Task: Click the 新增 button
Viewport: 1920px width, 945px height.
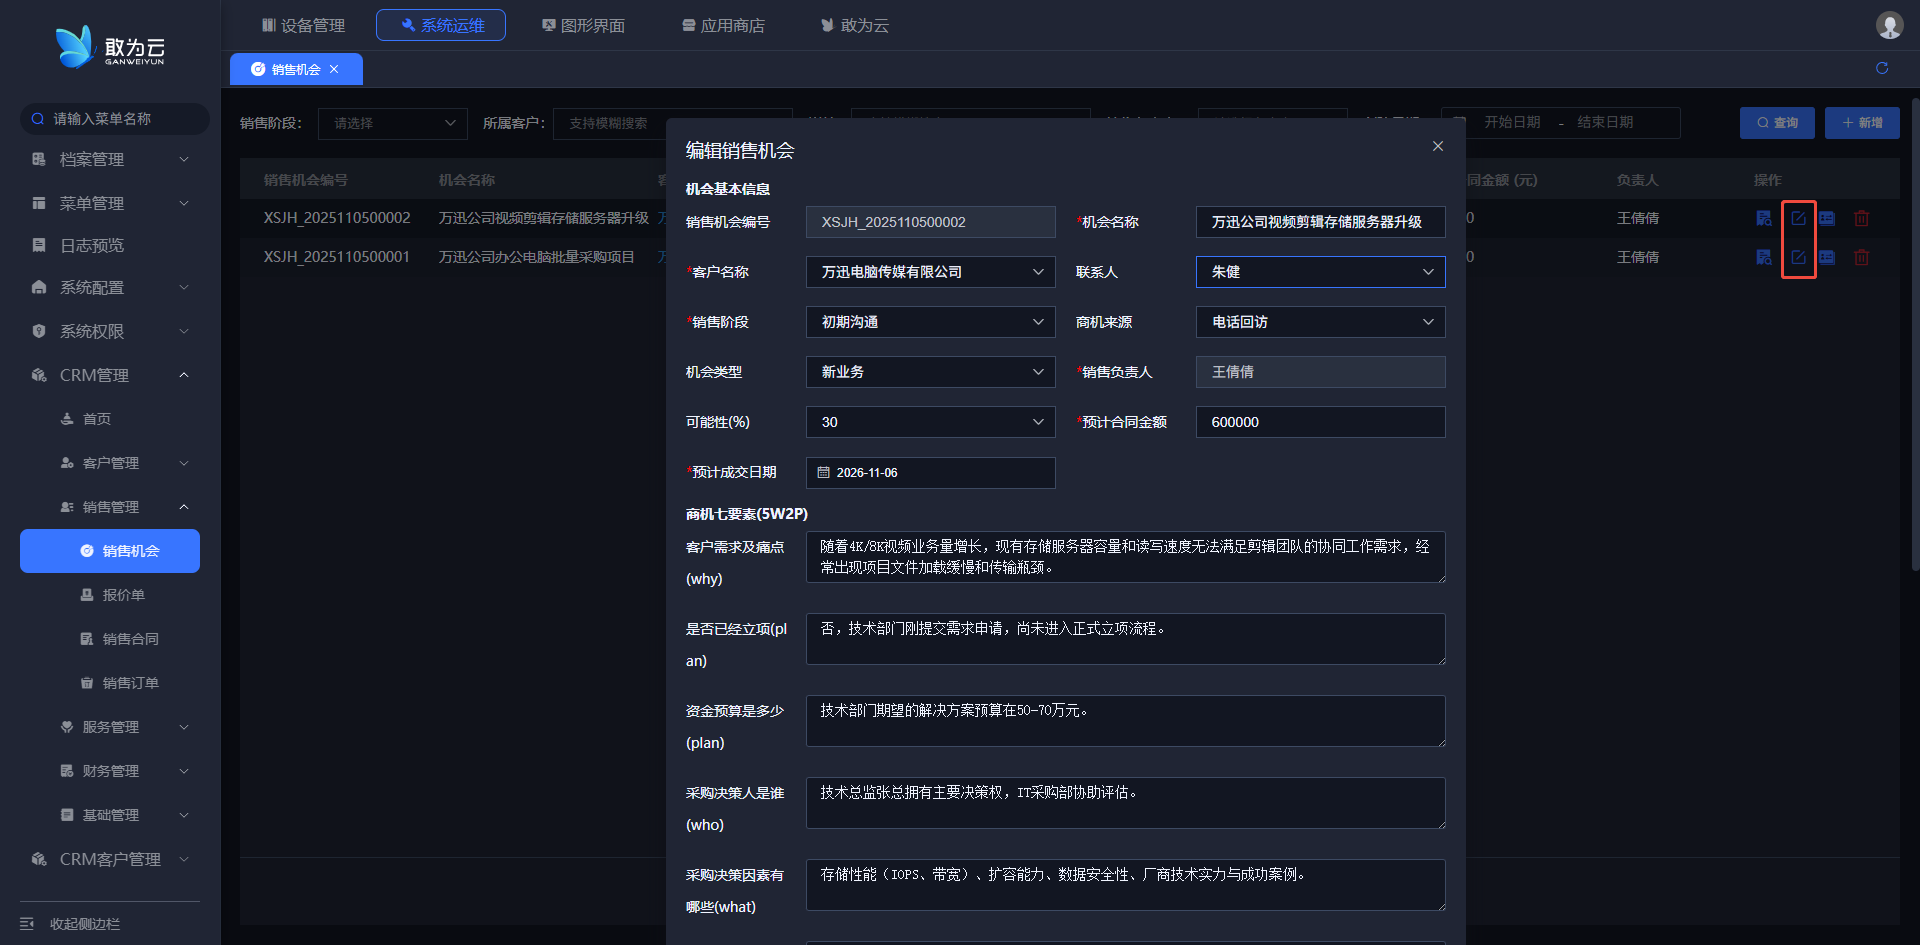Action: point(1861,123)
